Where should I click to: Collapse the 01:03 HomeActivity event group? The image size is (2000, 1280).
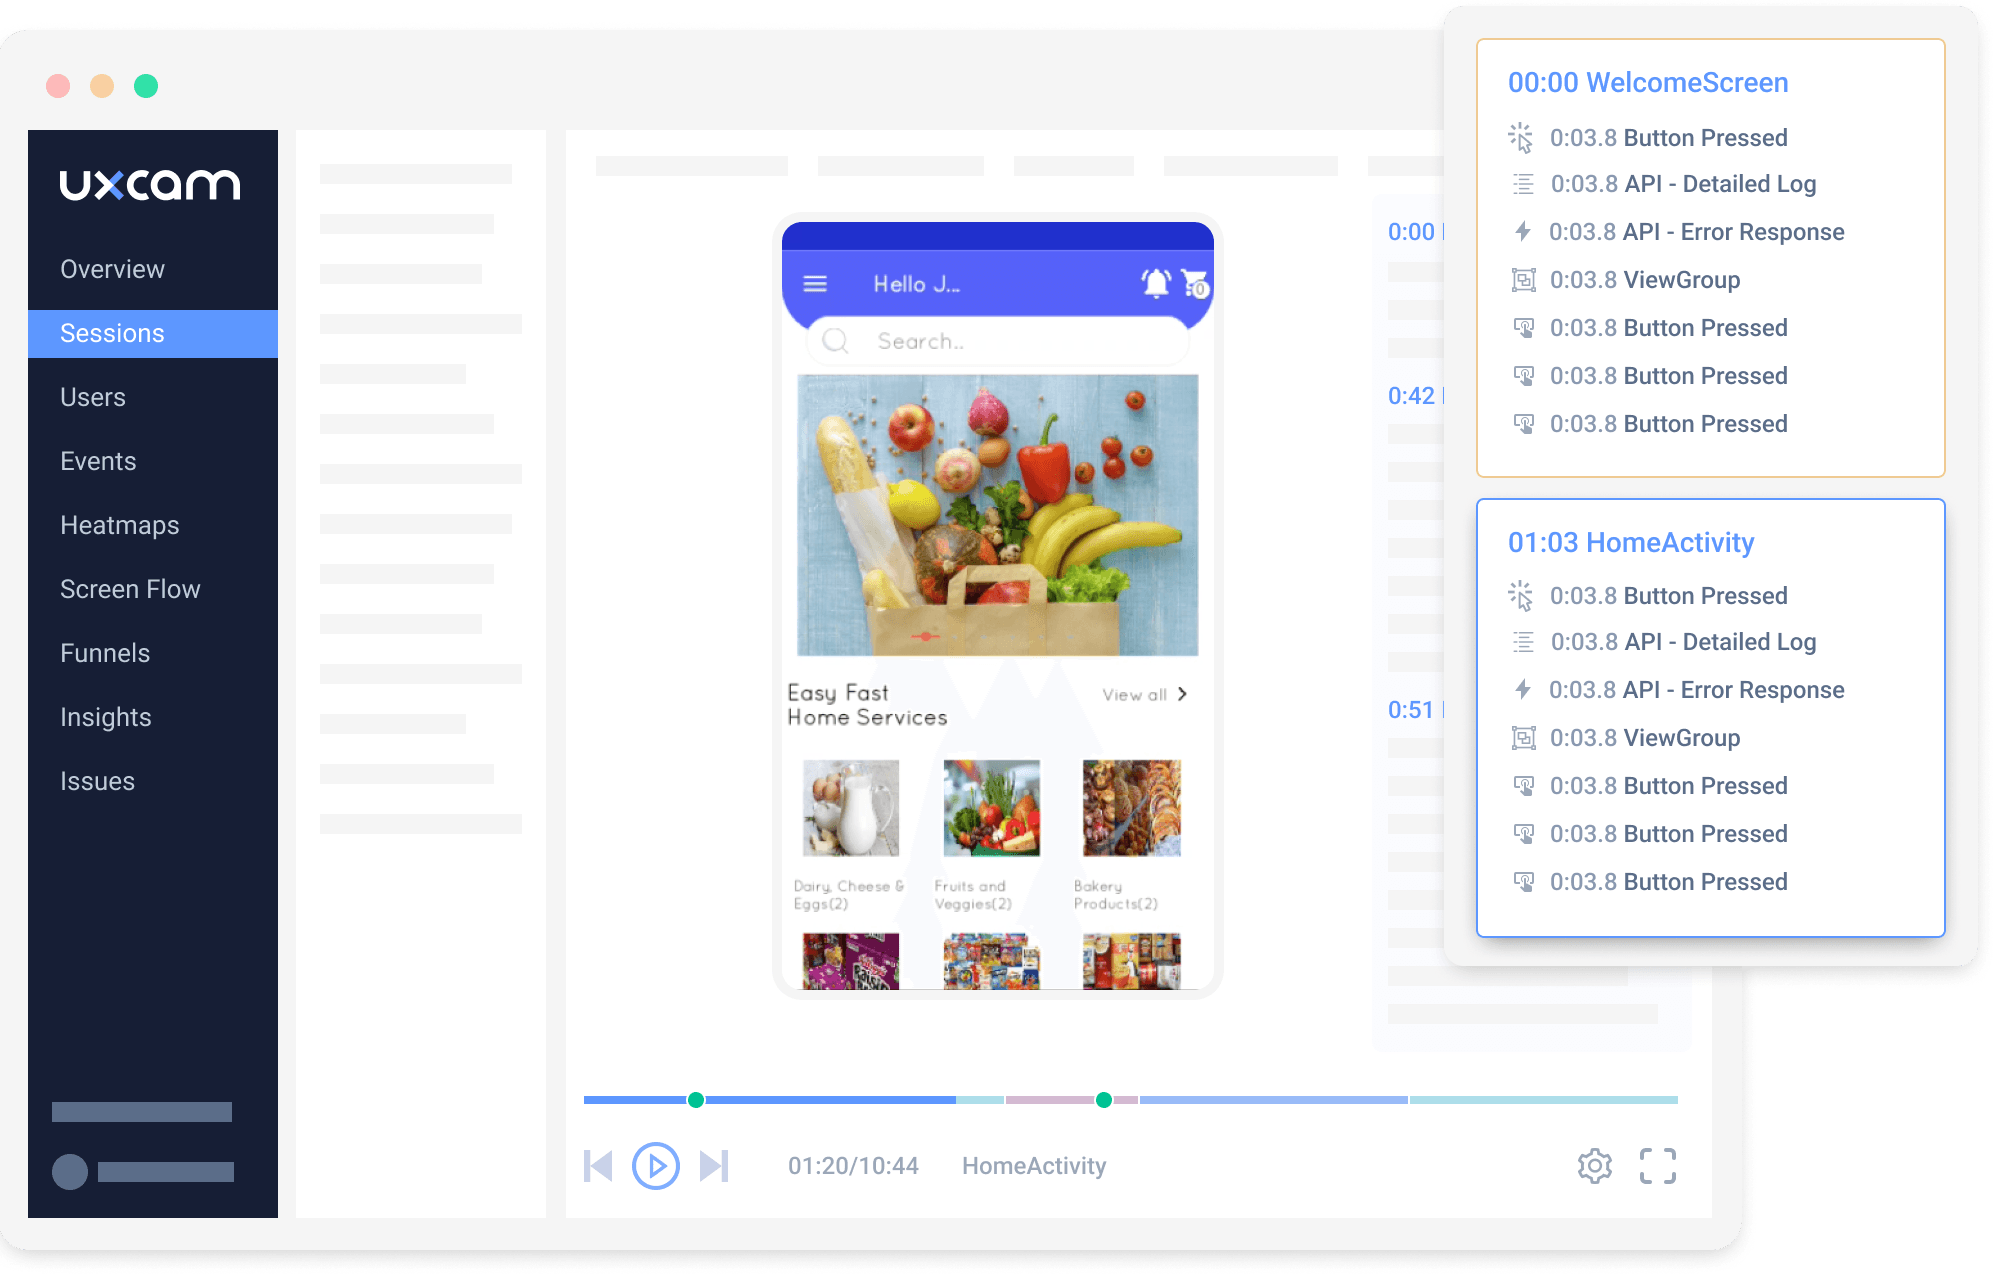[x=1630, y=542]
